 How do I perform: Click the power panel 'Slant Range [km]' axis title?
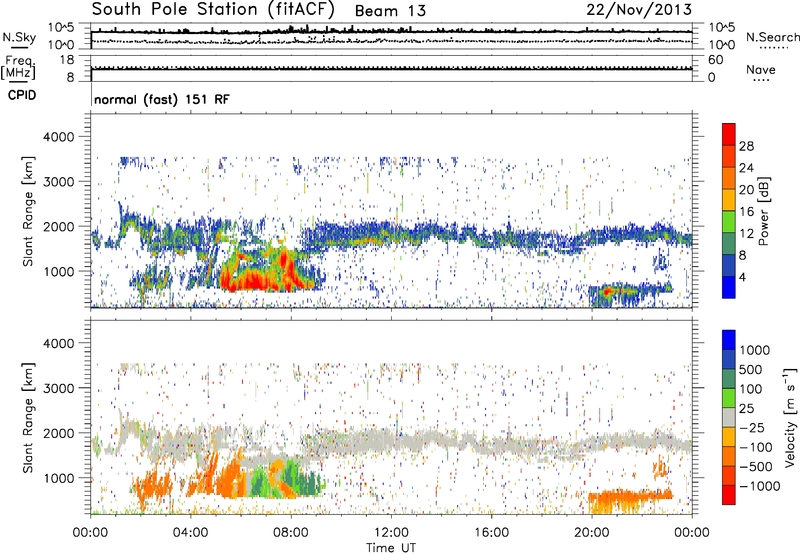(x=28, y=211)
